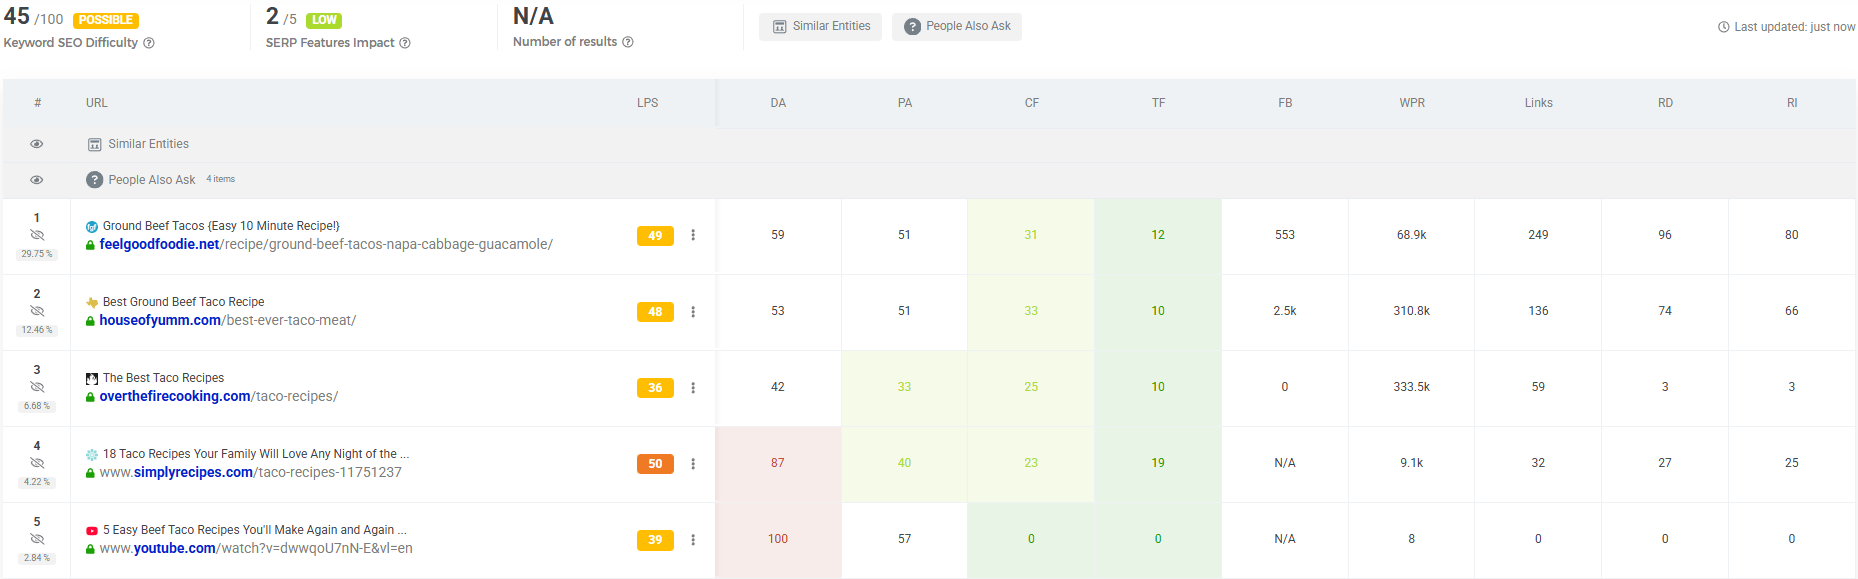Image resolution: width=1858 pixels, height=579 pixels.
Task: Open three-dot menu for simplyrecipes.com row
Action: click(693, 464)
